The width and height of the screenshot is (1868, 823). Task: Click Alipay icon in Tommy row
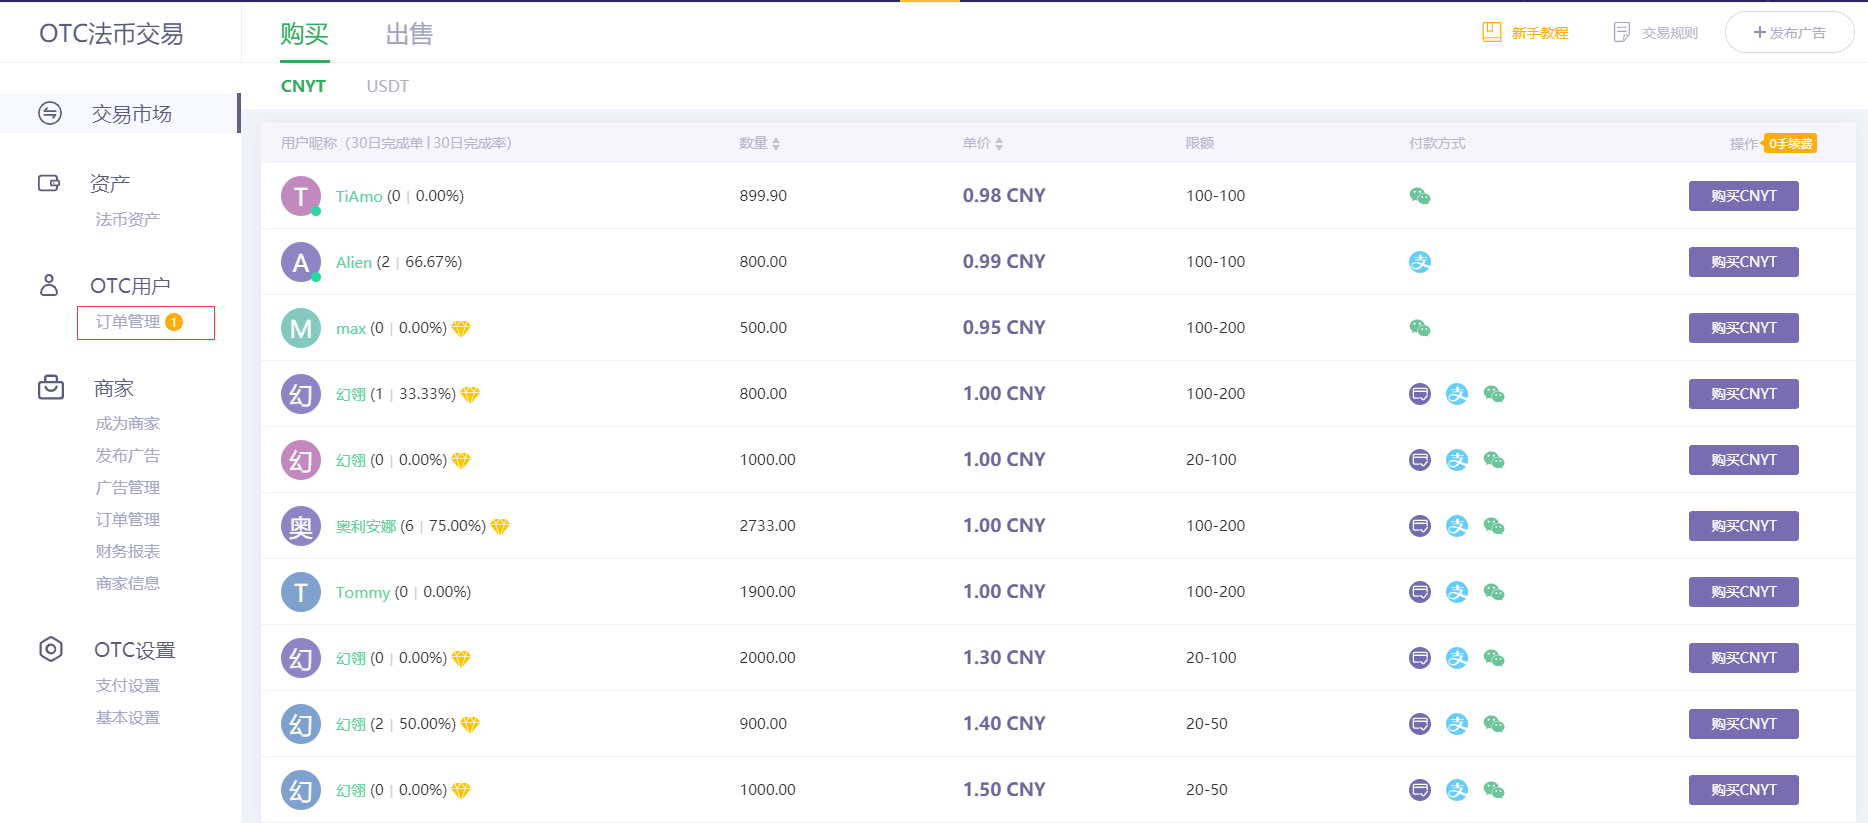pyautogui.click(x=1457, y=592)
